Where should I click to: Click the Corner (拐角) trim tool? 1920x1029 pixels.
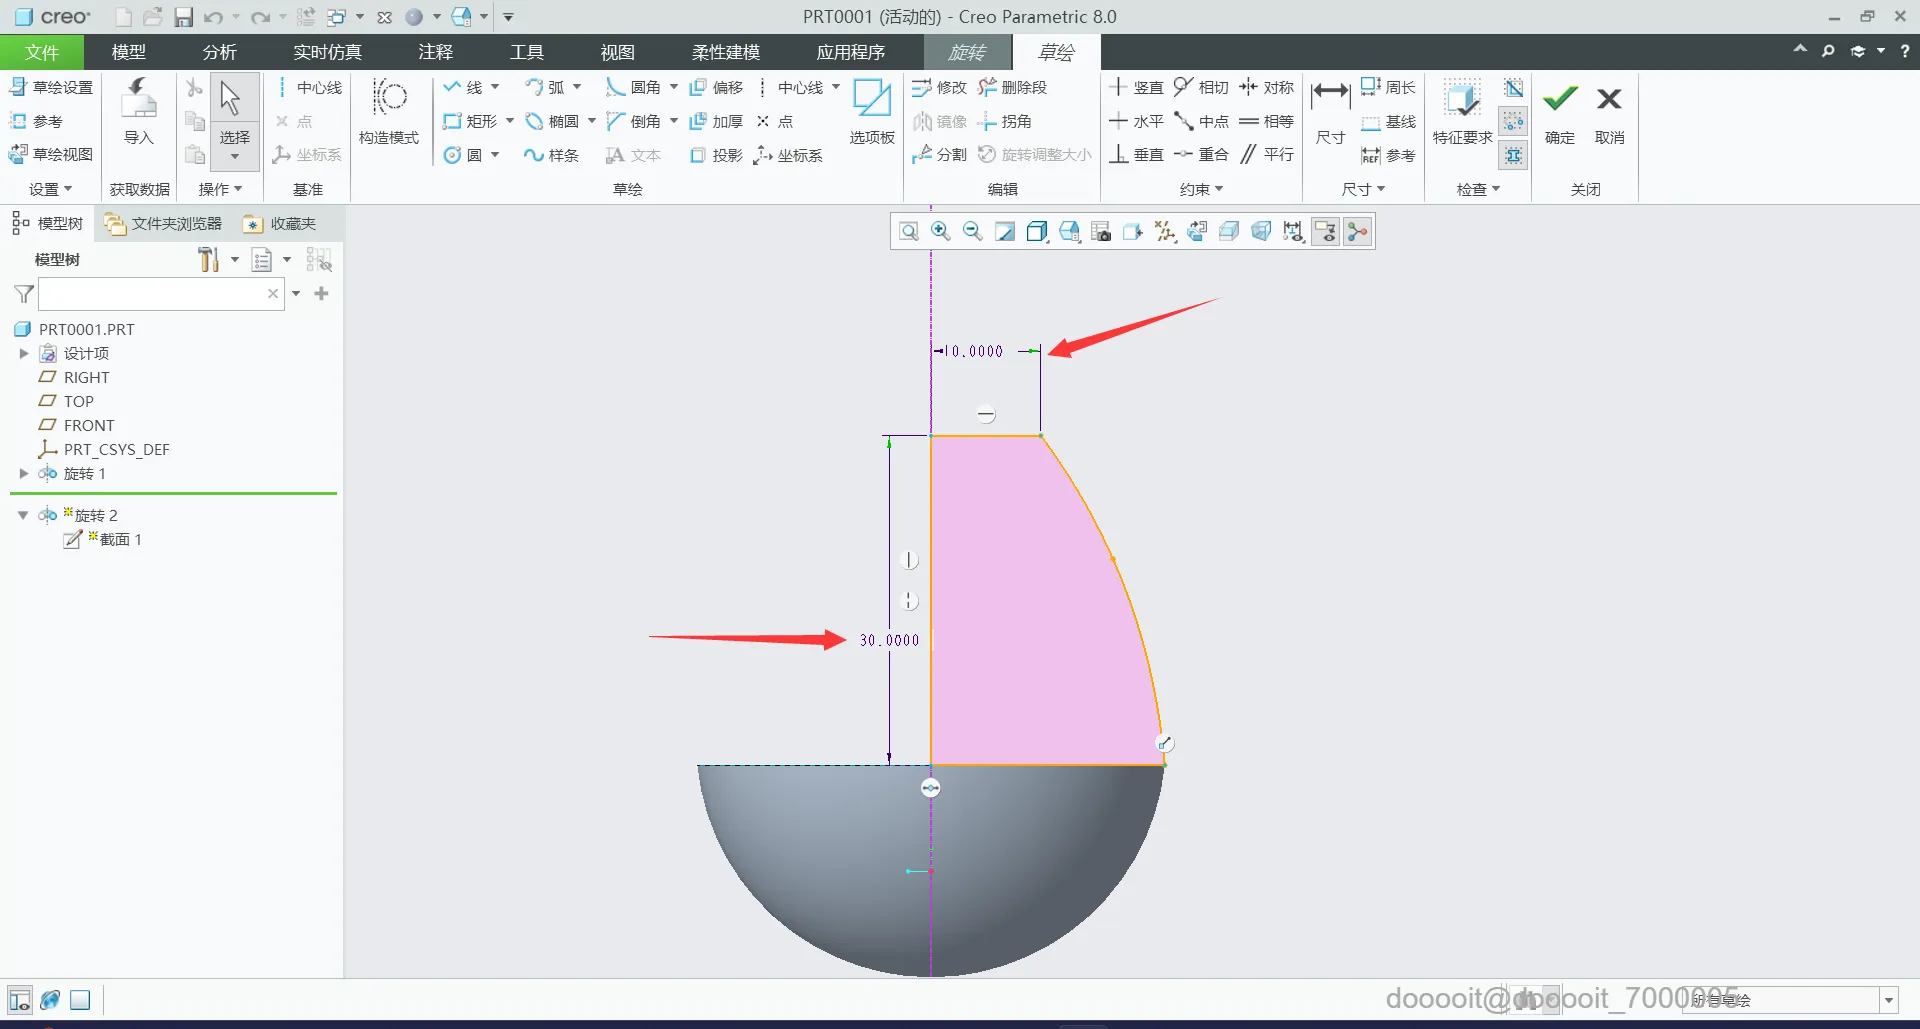pos(1005,122)
